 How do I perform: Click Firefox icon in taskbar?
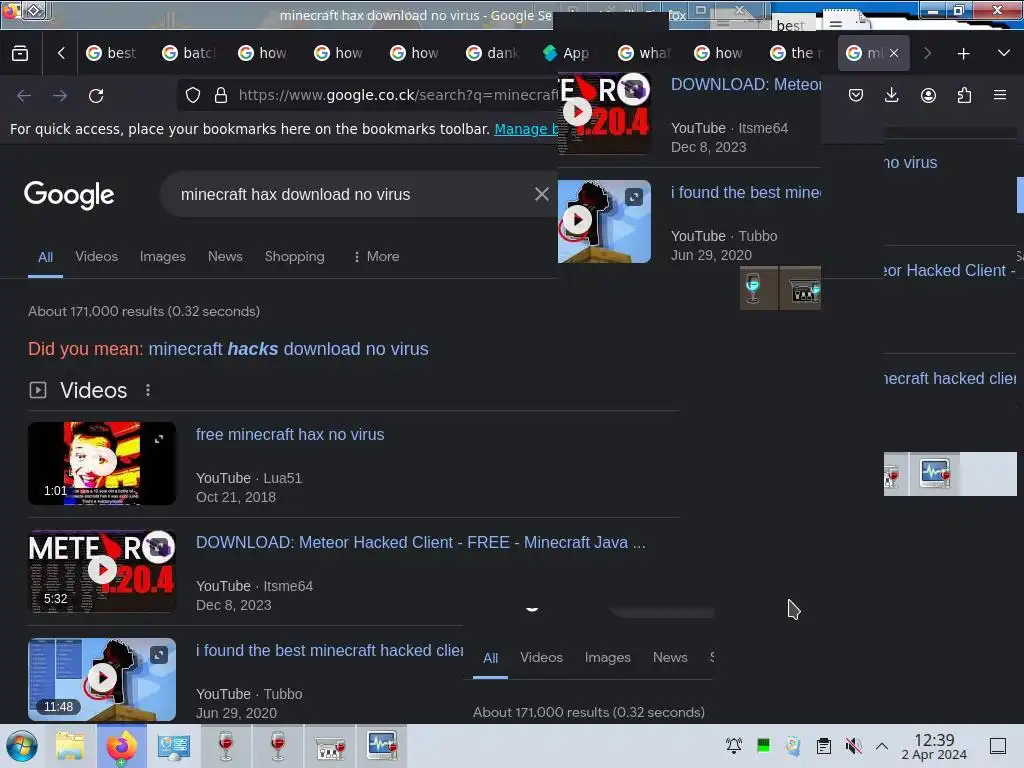121,746
